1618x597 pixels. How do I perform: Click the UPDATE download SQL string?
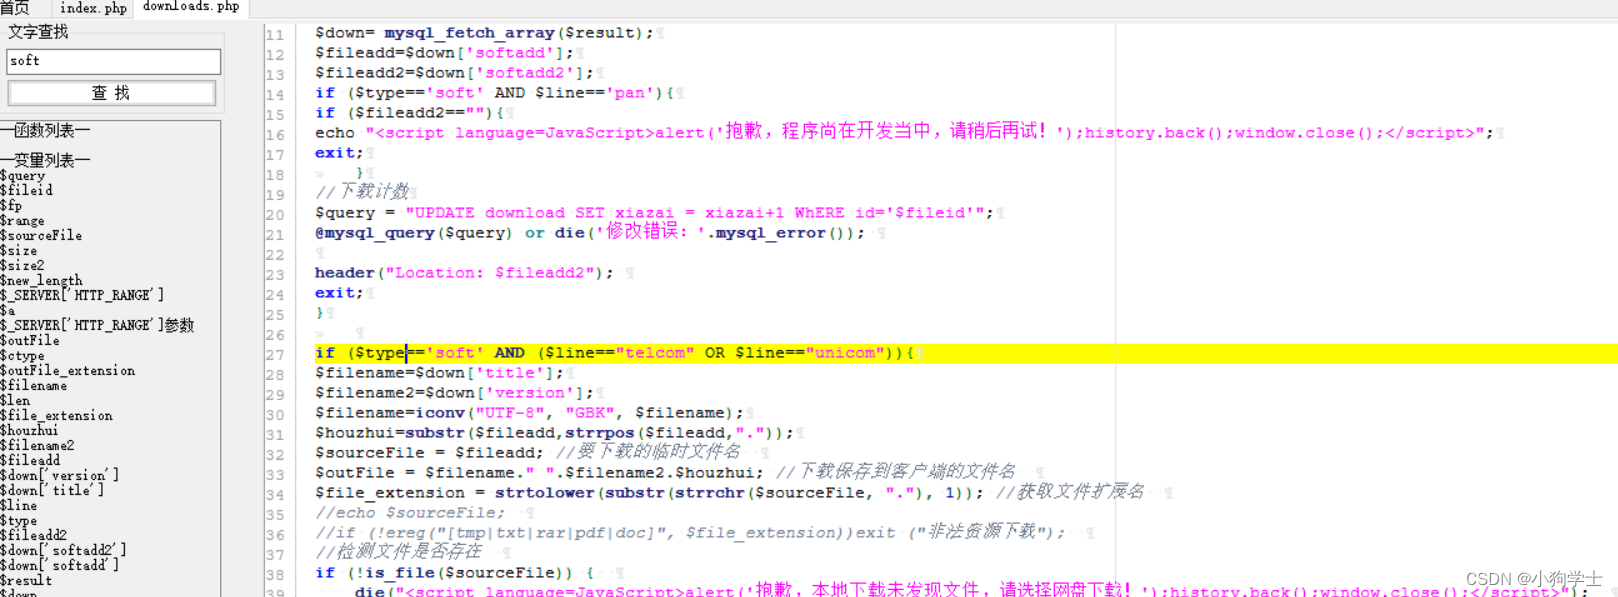pos(695,213)
